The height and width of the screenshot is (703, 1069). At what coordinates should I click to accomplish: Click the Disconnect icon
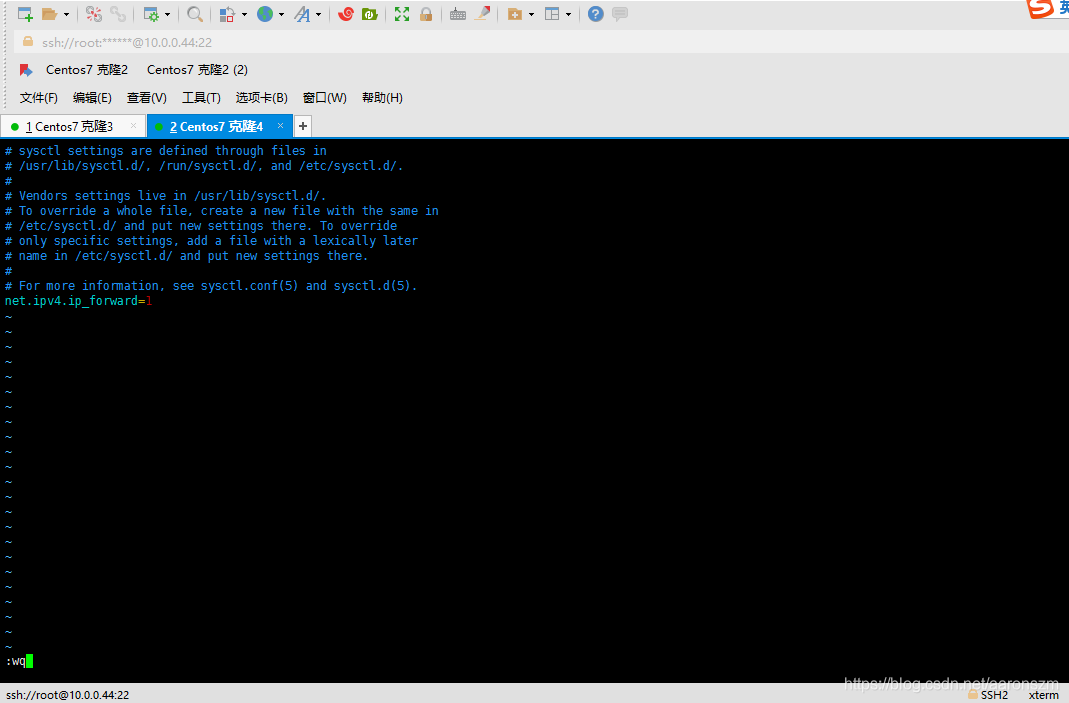point(94,14)
